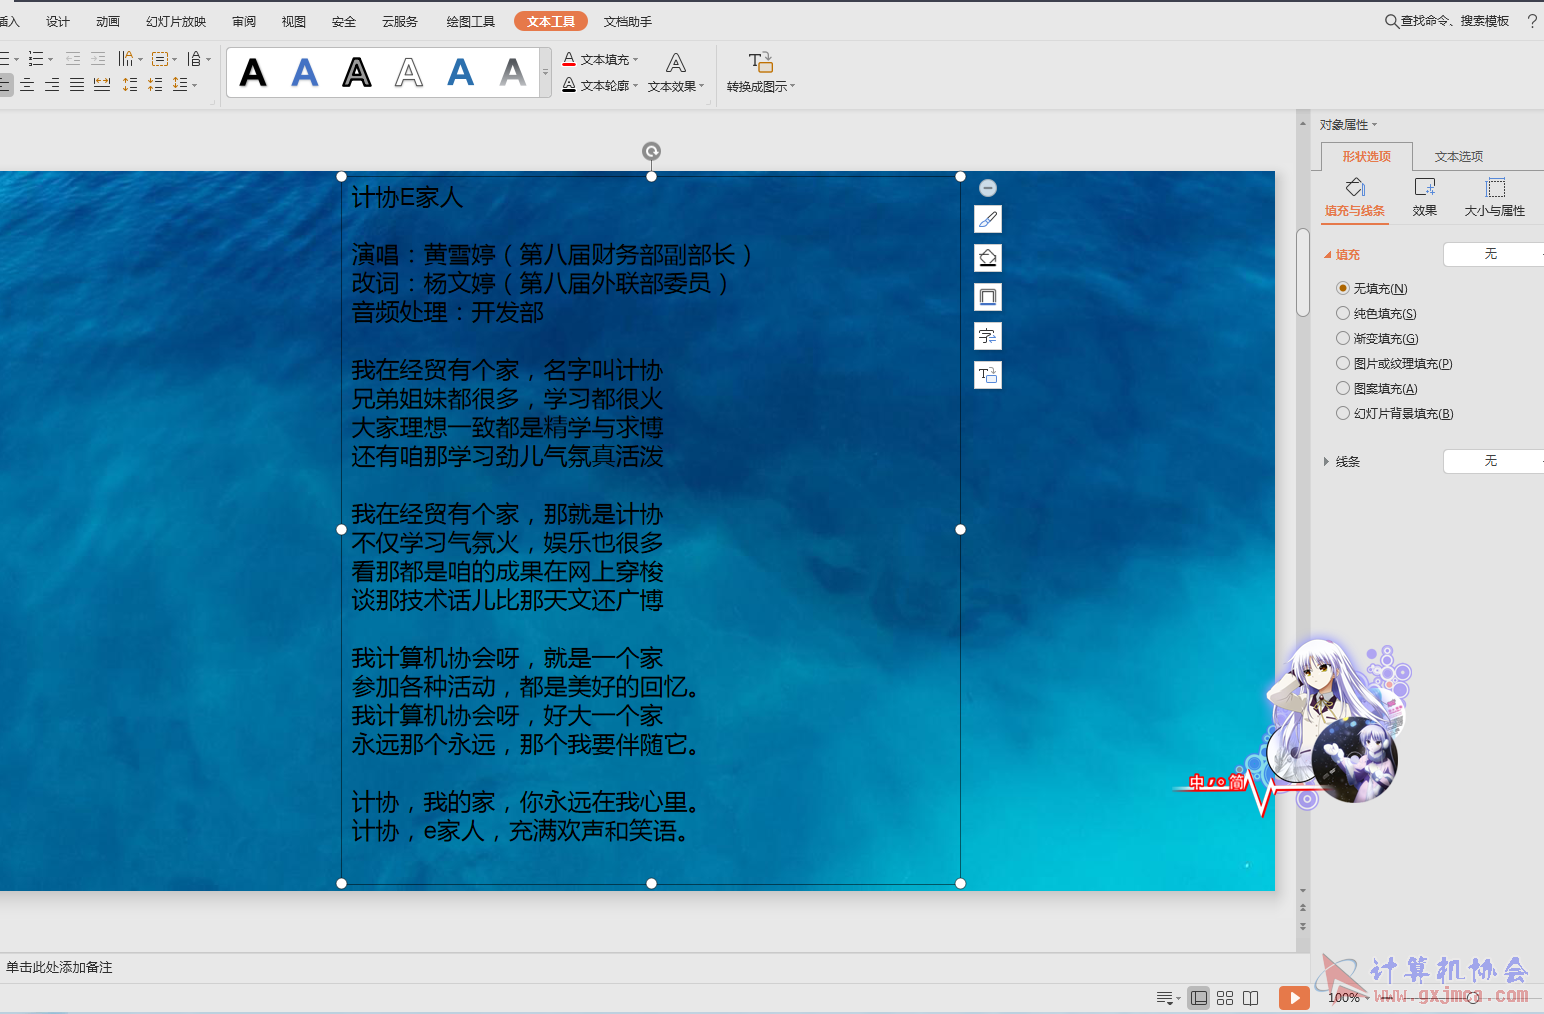Click the shape fill quick-tool icon
1544x1014 pixels.
(x=988, y=258)
